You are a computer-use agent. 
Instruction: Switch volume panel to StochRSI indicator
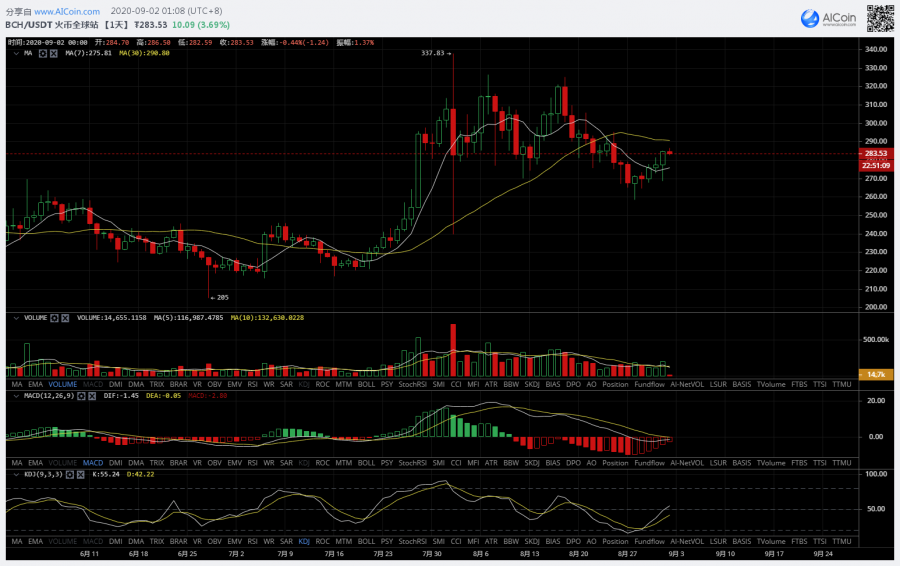[x=413, y=385]
